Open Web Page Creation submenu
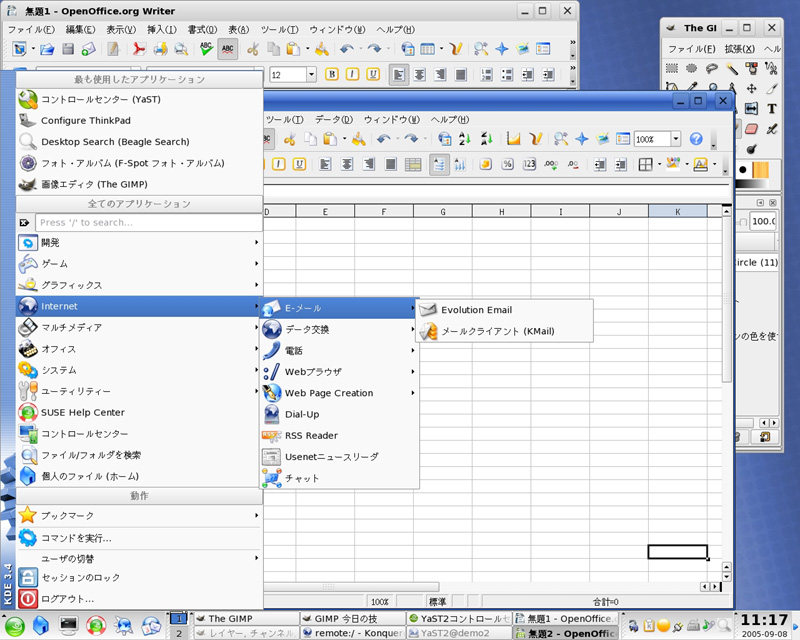Image resolution: width=800 pixels, height=640 pixels. tap(340, 393)
